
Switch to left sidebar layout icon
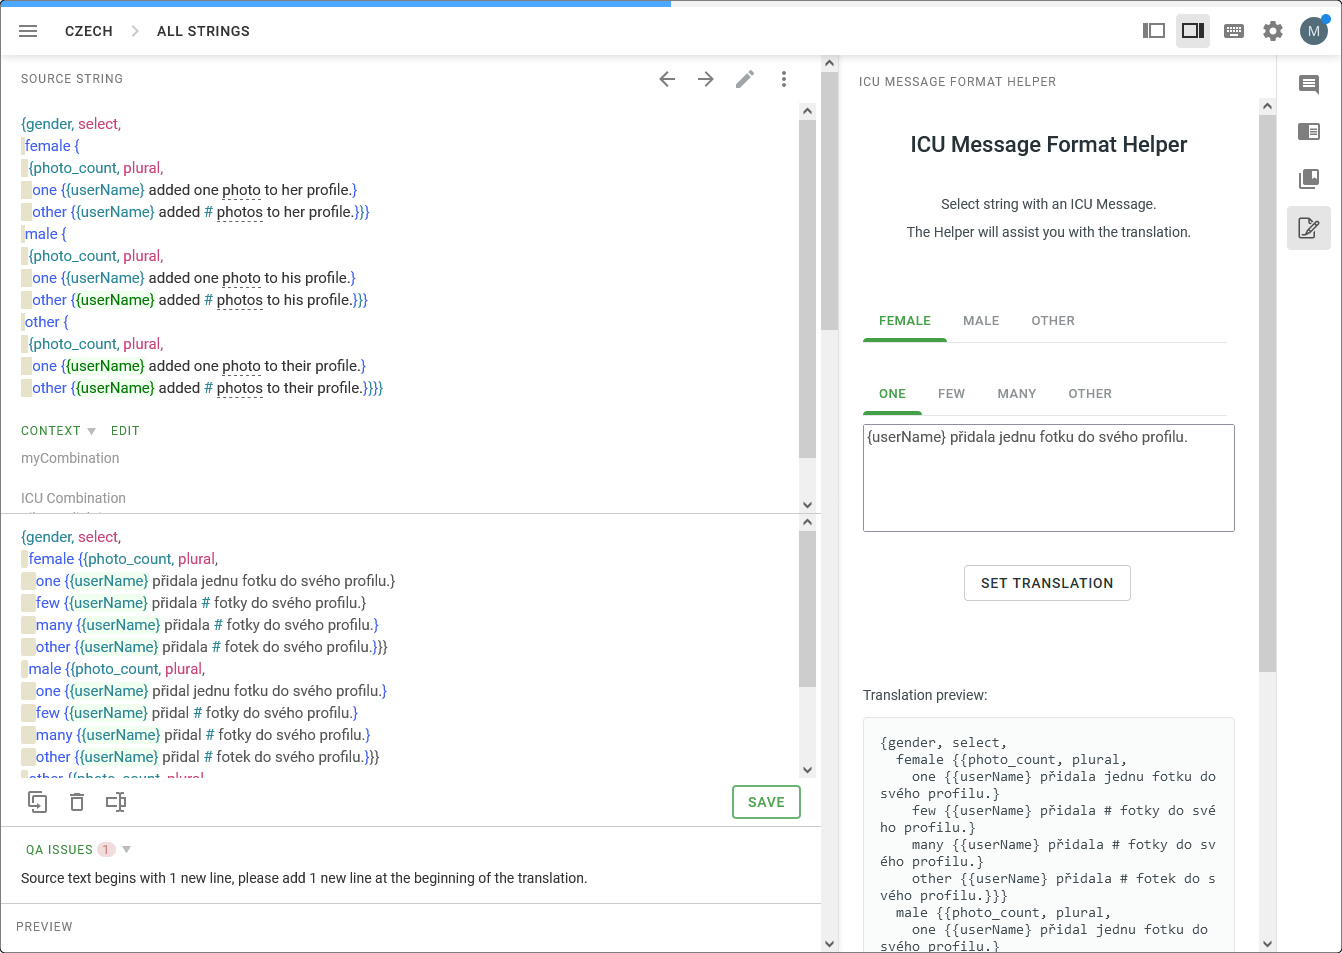tap(1154, 31)
